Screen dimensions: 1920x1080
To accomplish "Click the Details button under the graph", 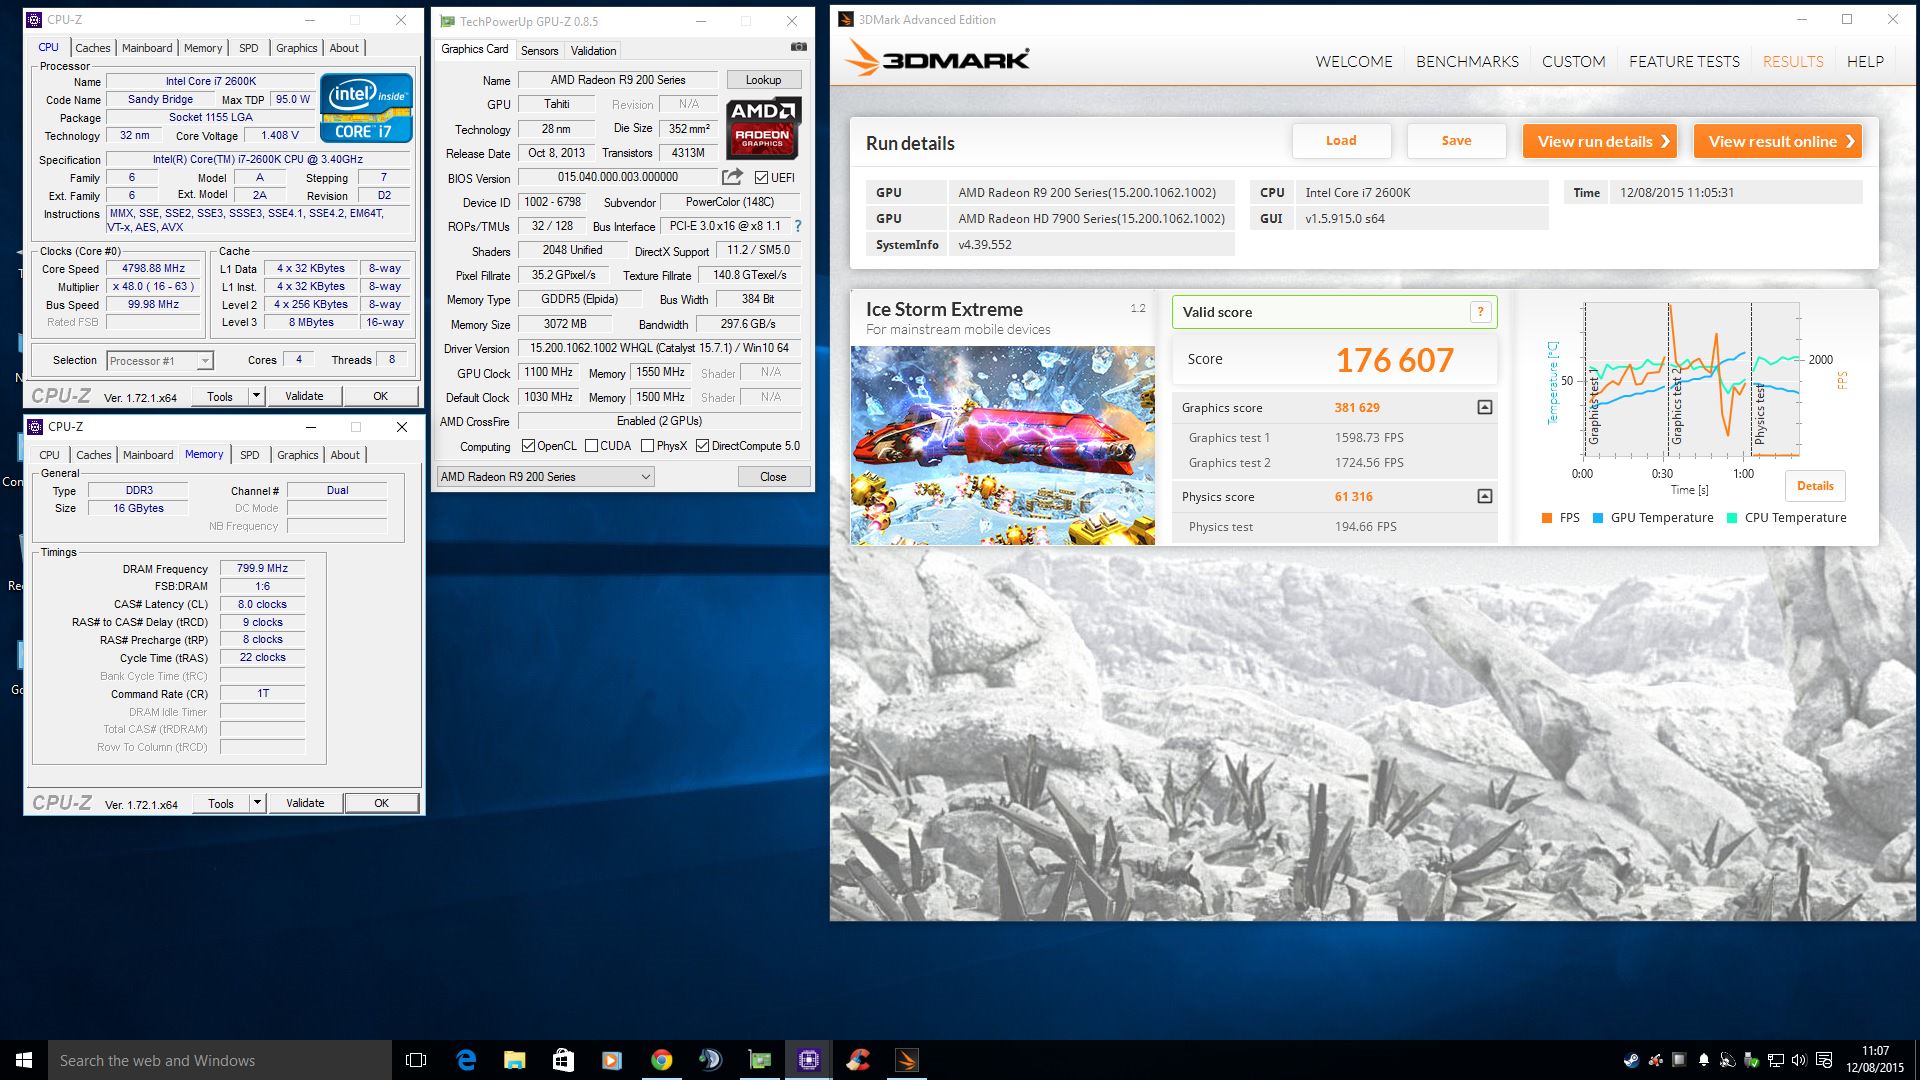I will [1815, 486].
